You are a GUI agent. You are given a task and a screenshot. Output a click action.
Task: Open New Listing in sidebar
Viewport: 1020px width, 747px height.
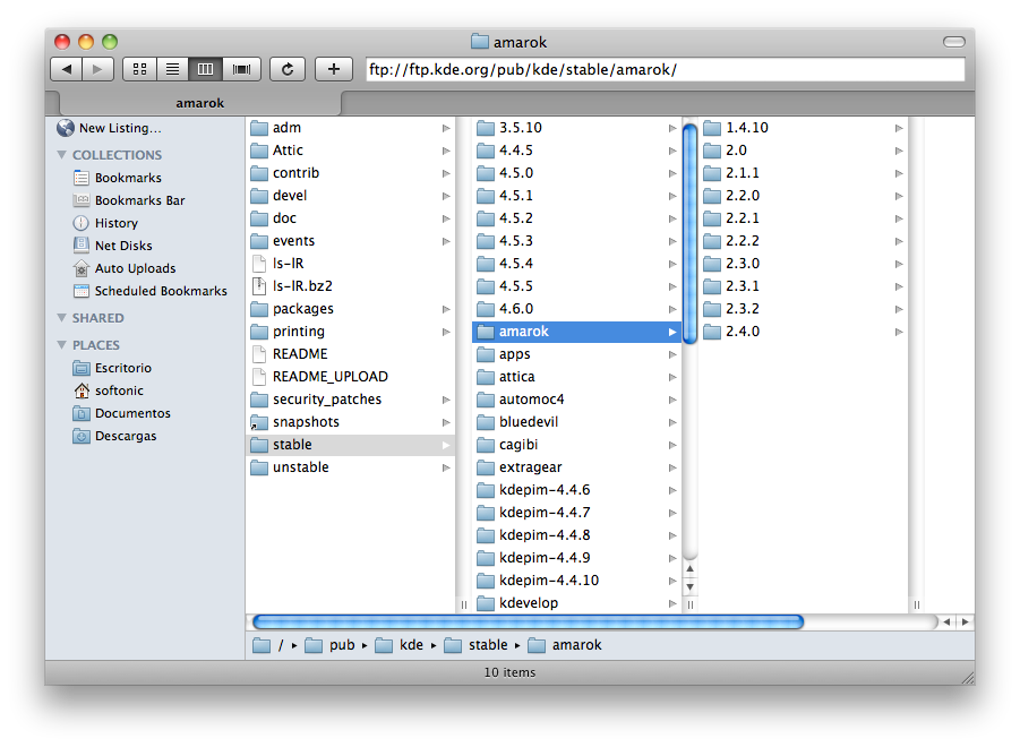(x=109, y=128)
